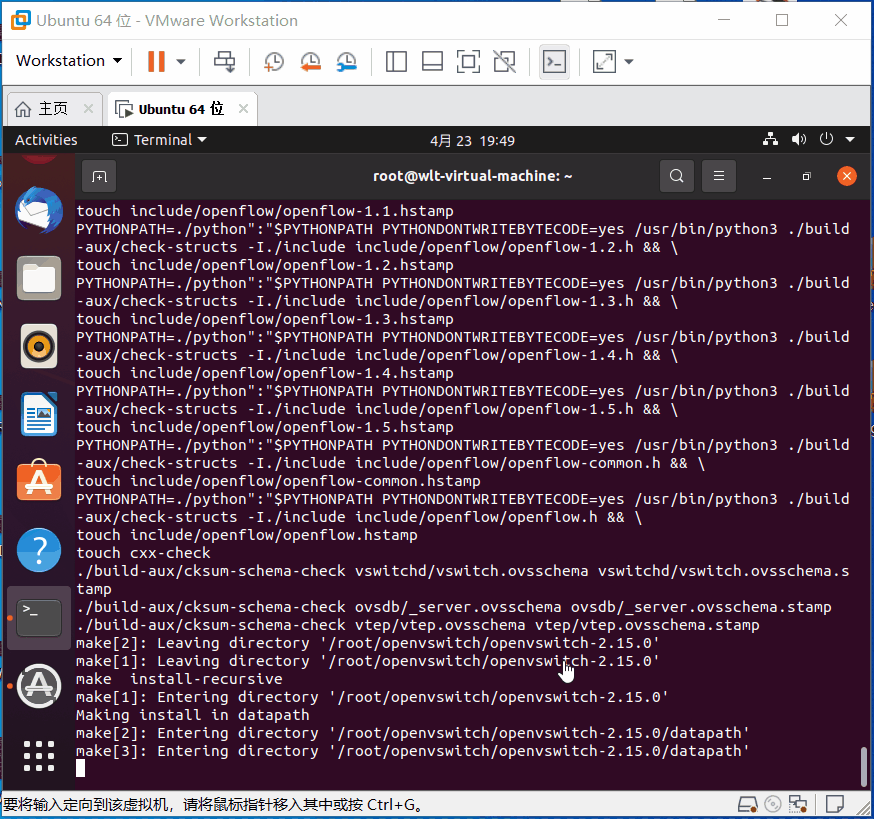Open the Workstation menu

[69, 61]
